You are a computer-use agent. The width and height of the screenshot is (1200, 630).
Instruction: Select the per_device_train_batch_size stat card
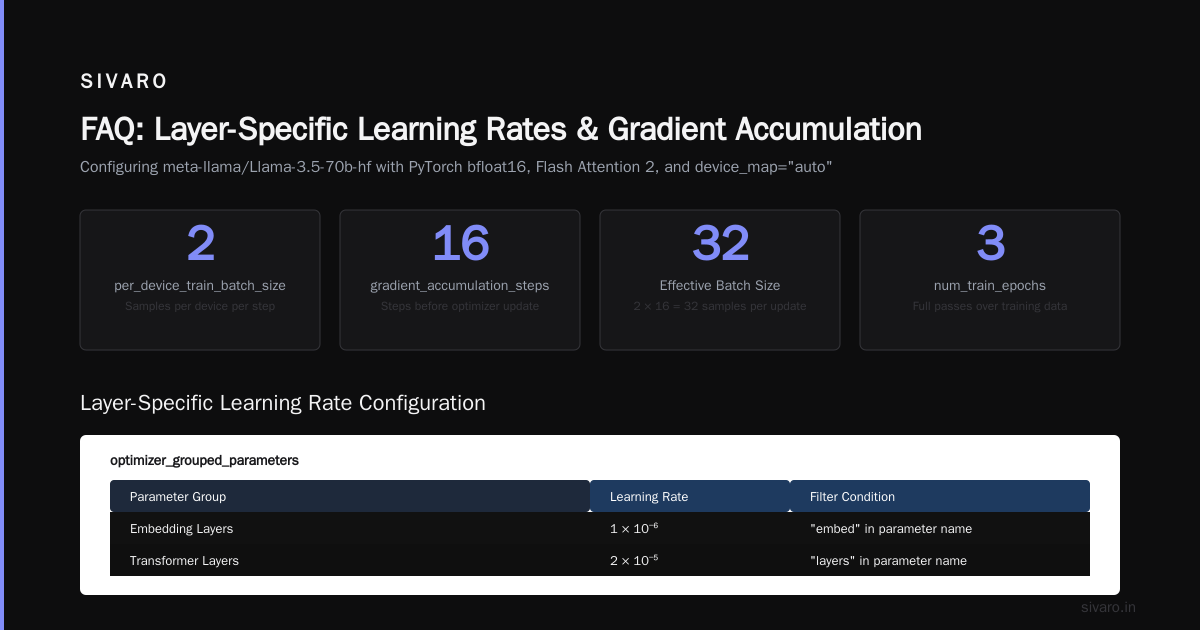click(200, 280)
